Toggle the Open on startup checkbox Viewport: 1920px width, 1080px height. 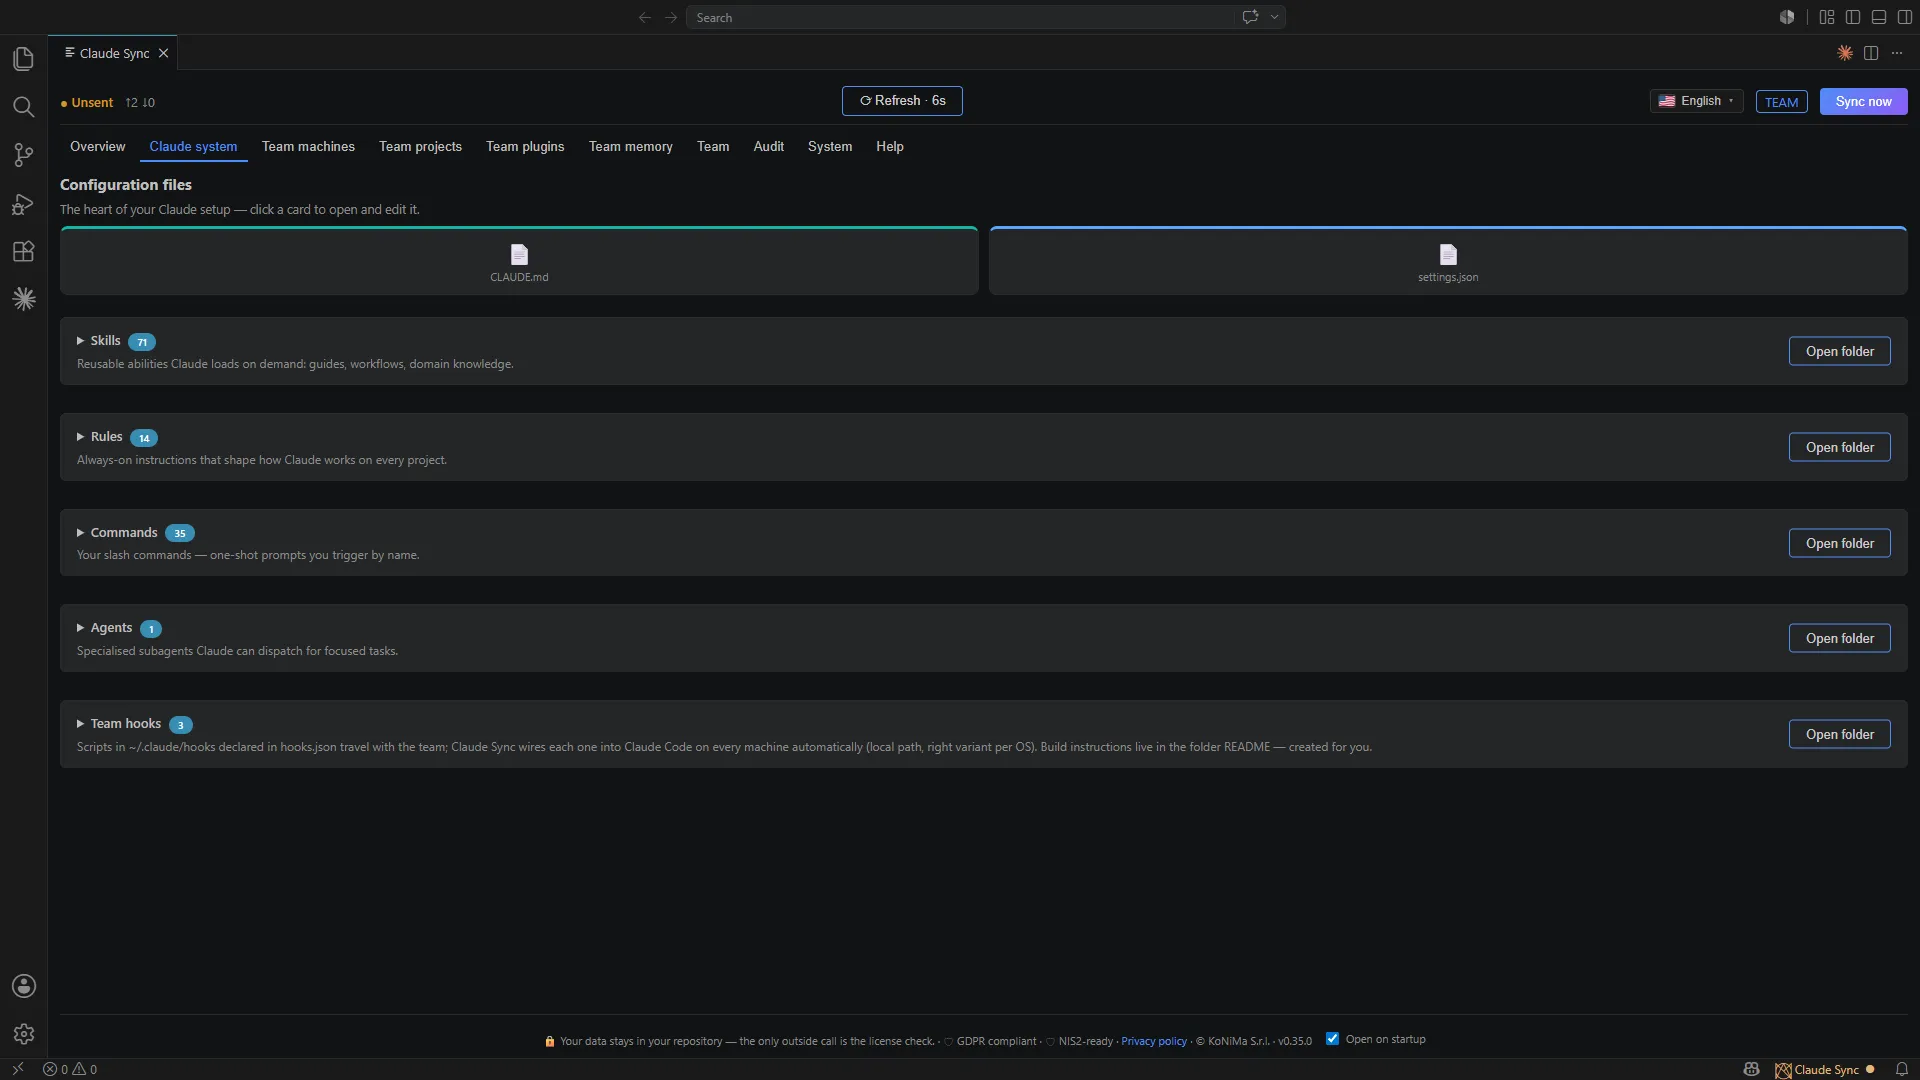tap(1332, 1039)
